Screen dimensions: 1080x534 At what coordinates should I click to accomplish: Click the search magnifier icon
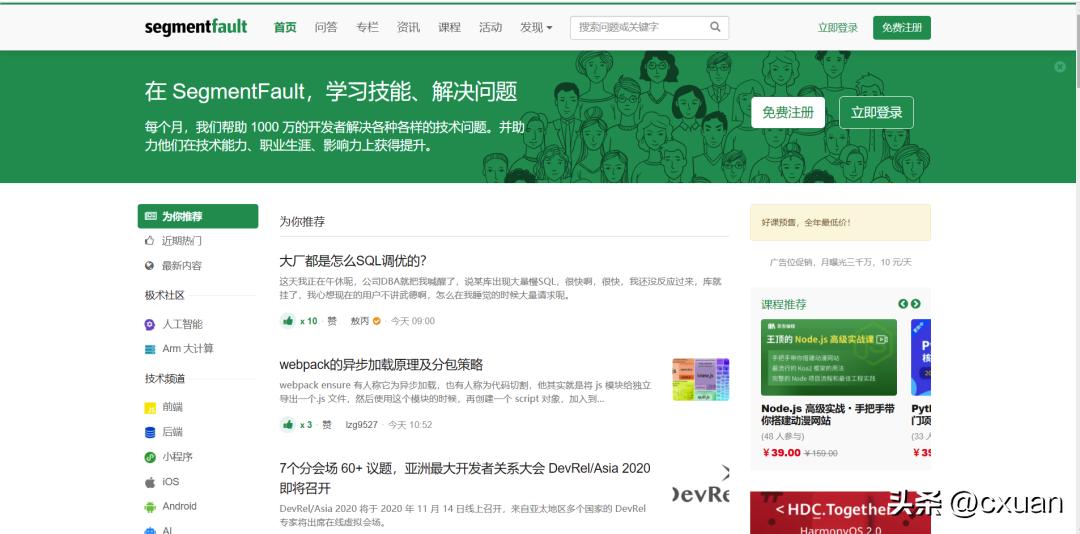tap(715, 28)
